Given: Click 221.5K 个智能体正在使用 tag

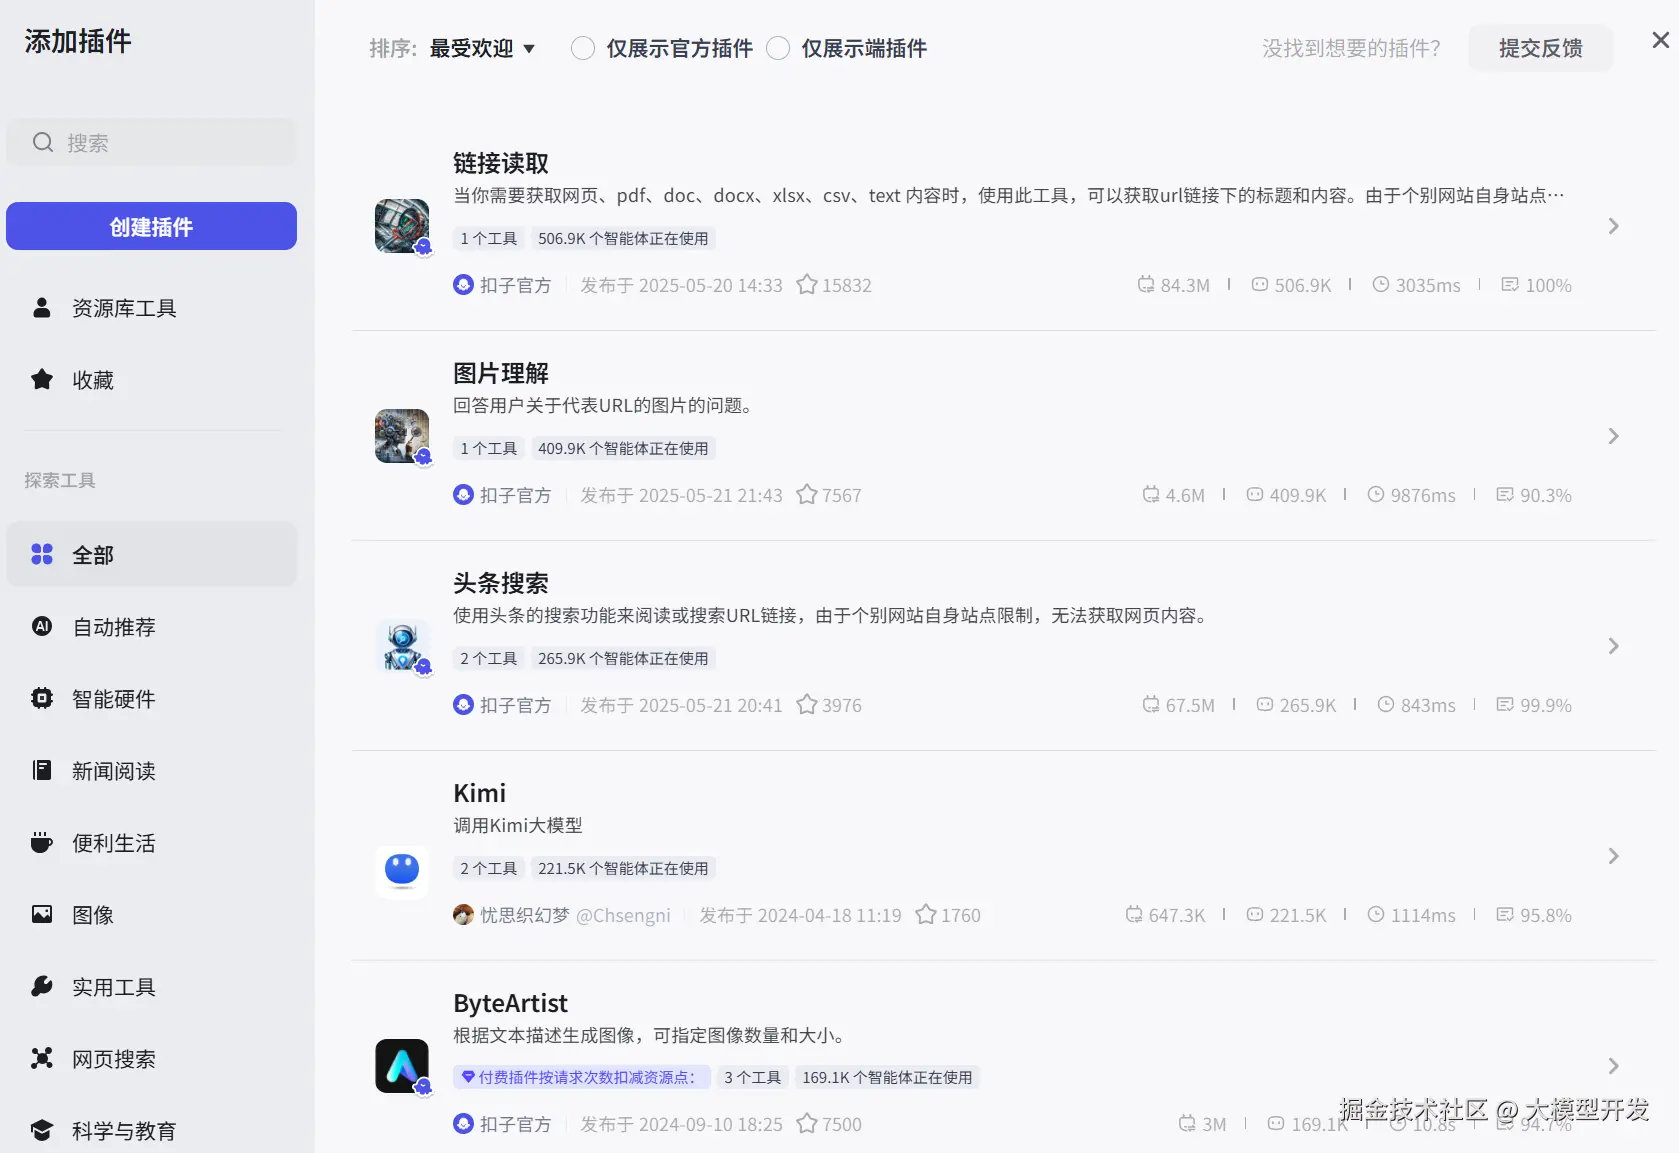Looking at the screenshot, I should 623,868.
